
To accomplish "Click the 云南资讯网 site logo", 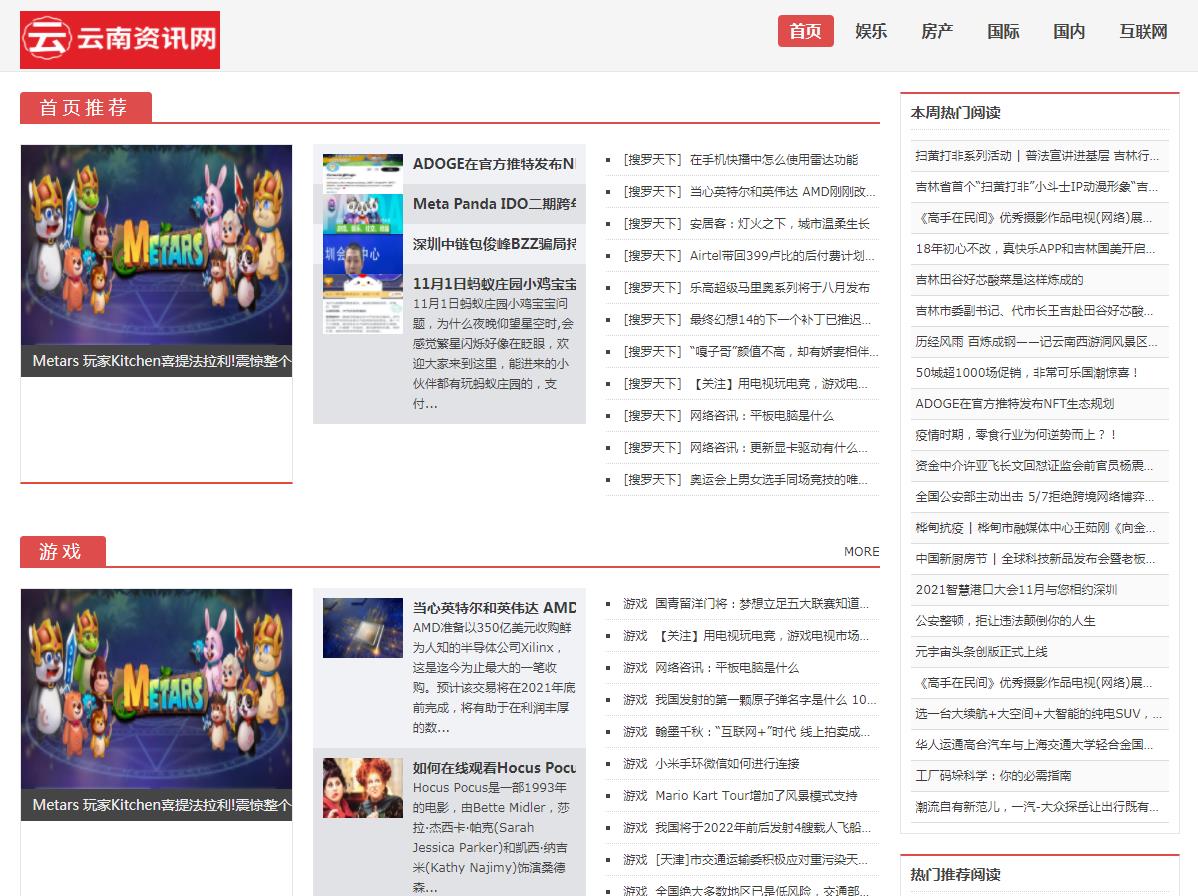I will pos(120,40).
